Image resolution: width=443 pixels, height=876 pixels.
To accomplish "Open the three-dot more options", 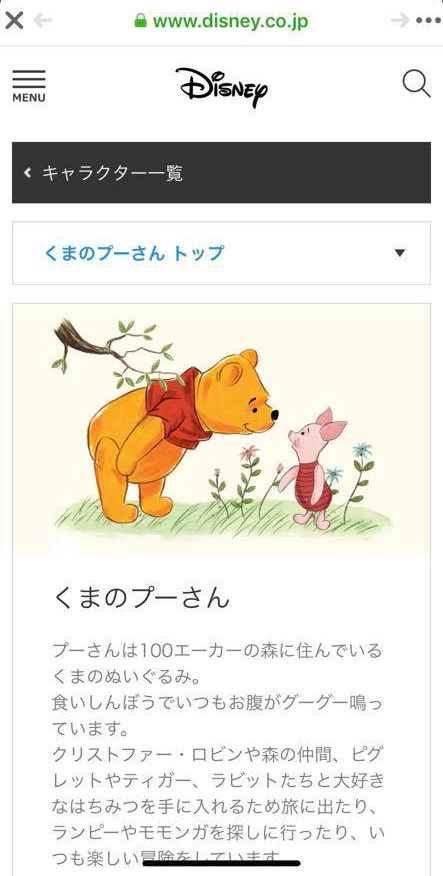I will [x=428, y=21].
